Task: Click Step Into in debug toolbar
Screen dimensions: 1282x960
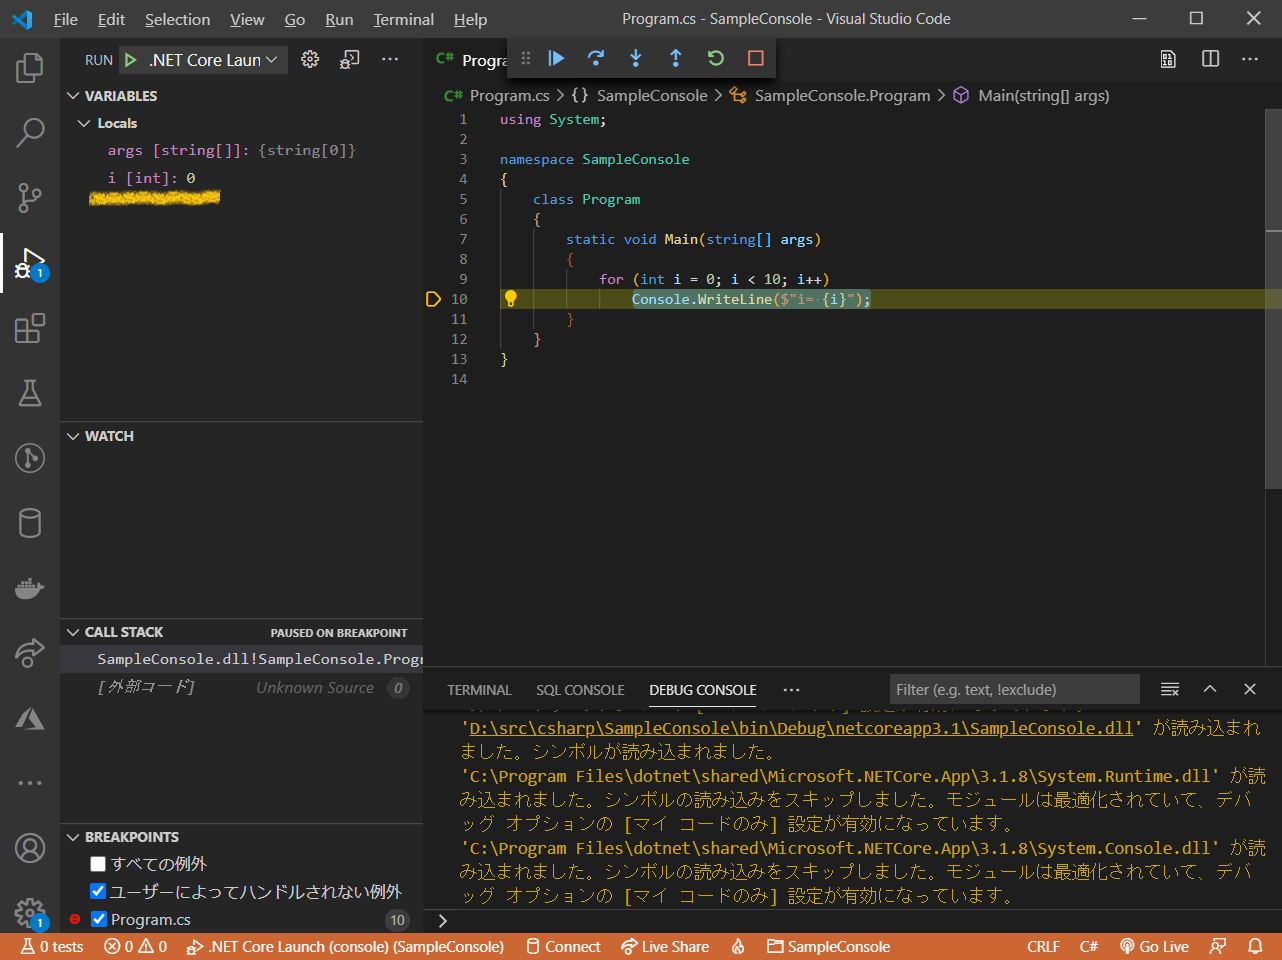Action: tap(636, 58)
